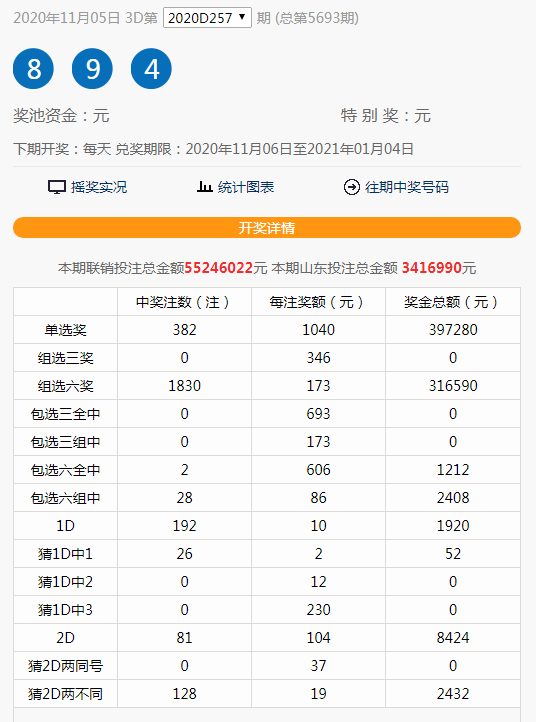Click the 包选三全中 row label

coord(65,414)
